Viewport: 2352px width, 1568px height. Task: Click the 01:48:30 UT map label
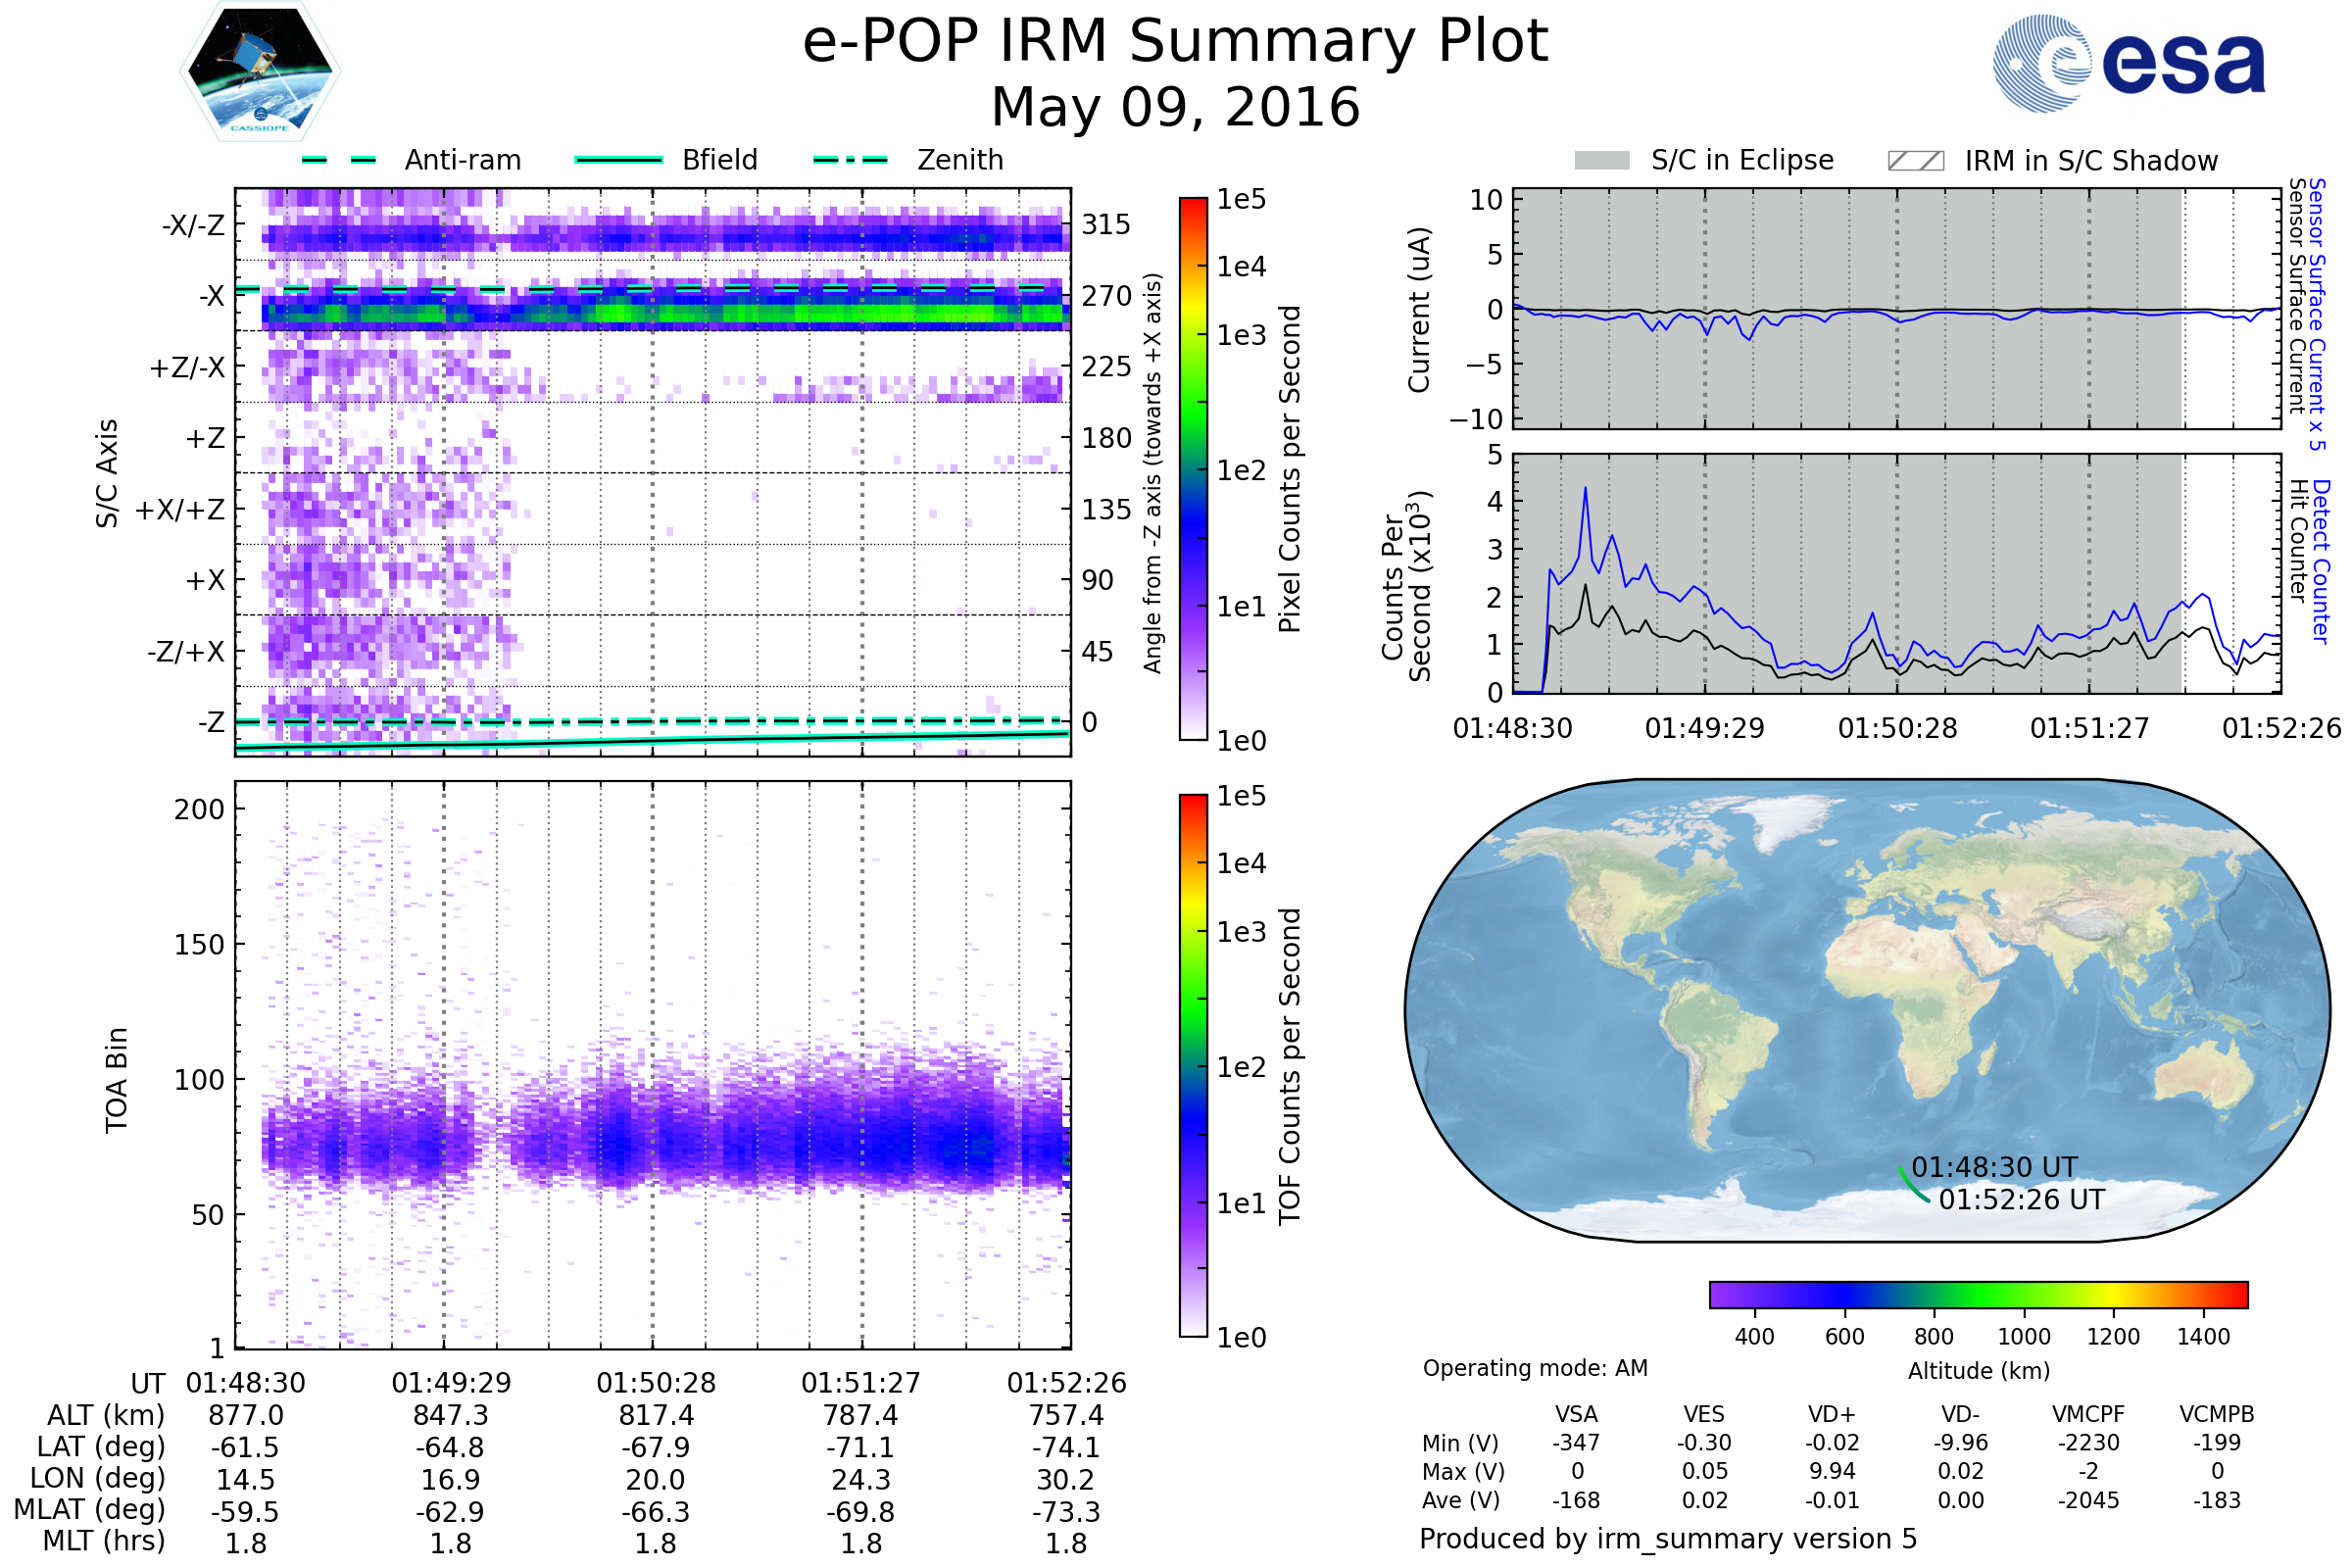(x=1994, y=1167)
